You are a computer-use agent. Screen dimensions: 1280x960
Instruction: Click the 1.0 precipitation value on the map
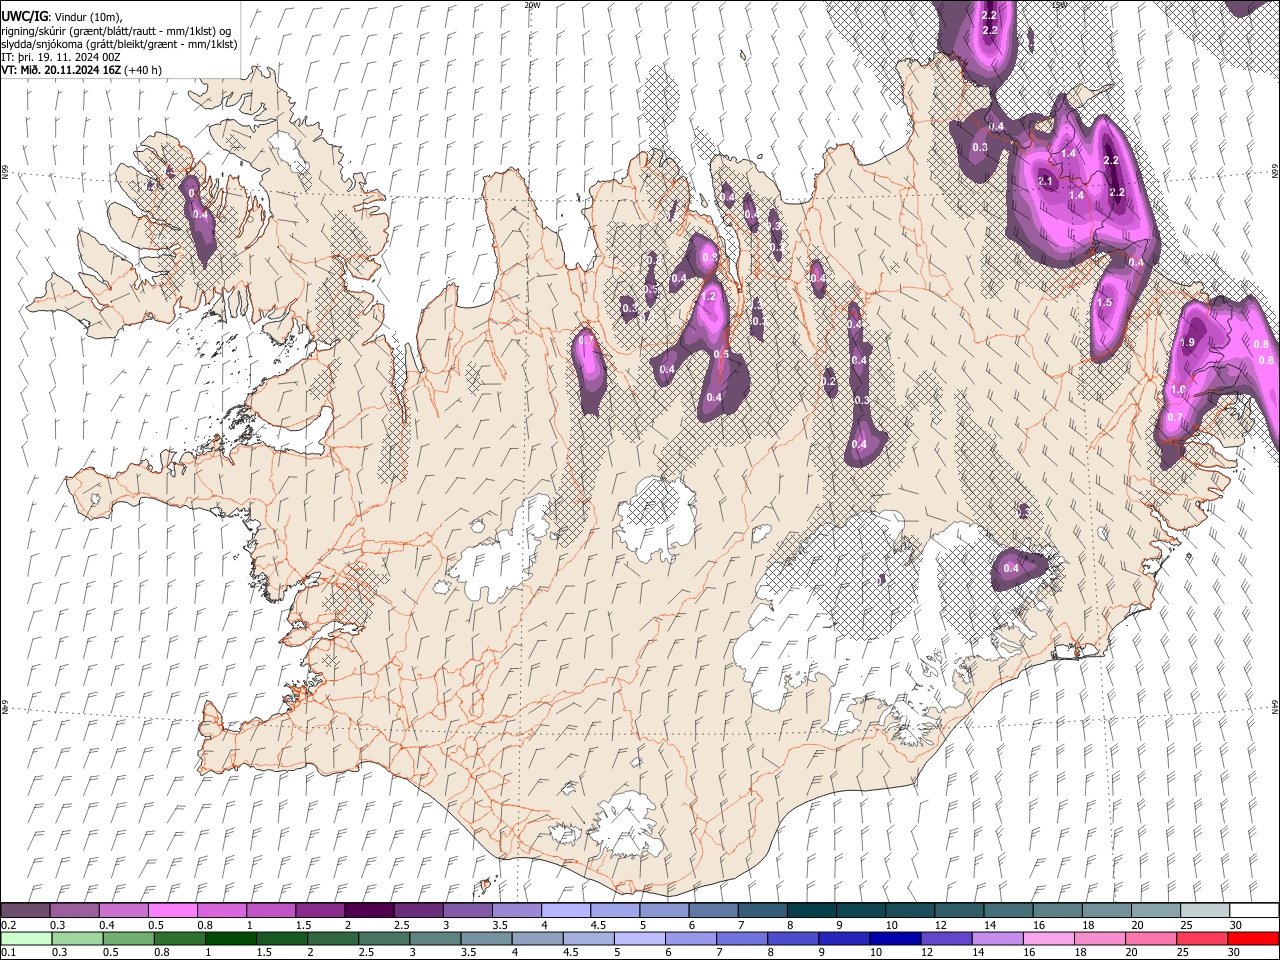click(x=1178, y=390)
